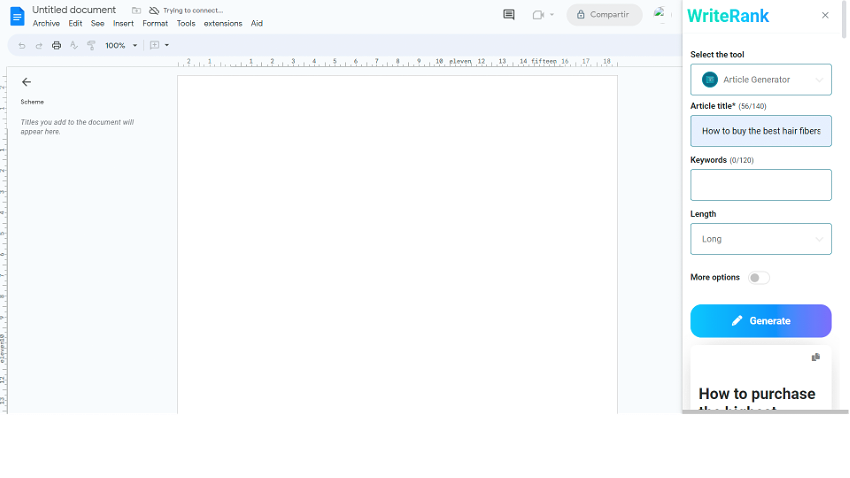Redo the last action

point(39,46)
